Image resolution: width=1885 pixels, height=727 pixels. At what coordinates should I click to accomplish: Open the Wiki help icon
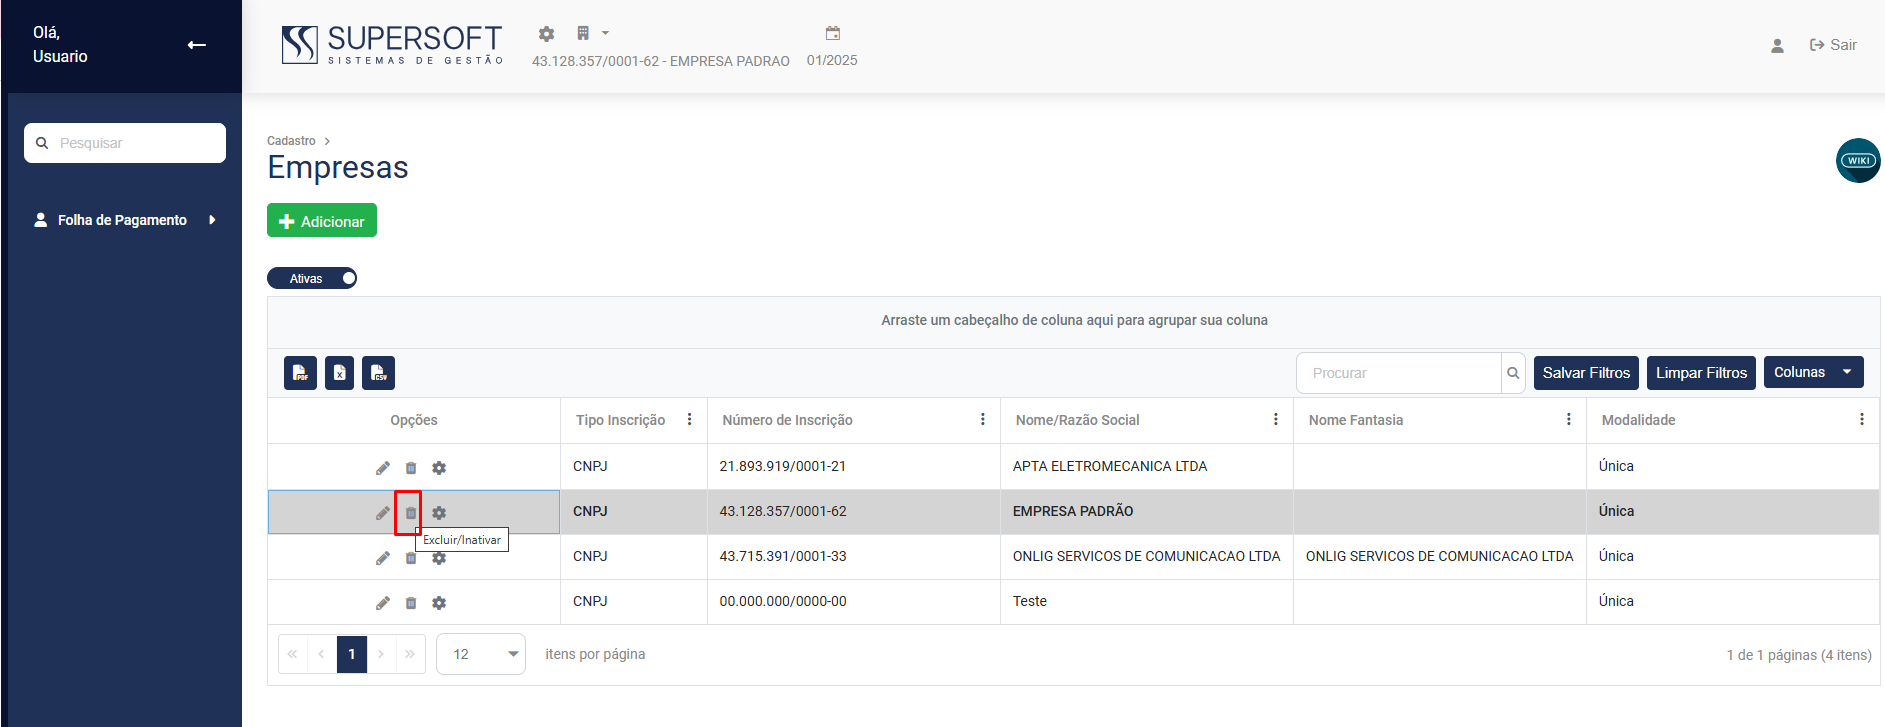pyautogui.click(x=1857, y=161)
